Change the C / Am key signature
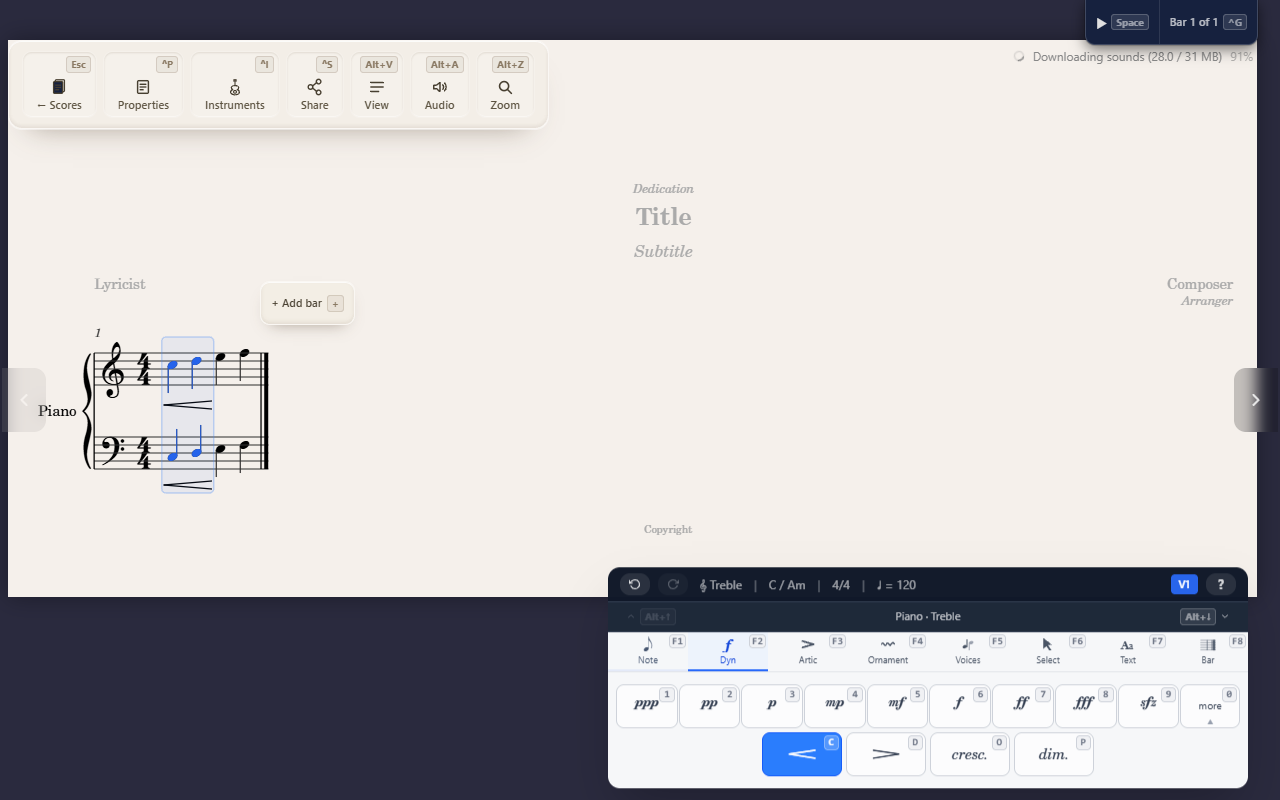Image resolution: width=1280 pixels, height=800 pixels. click(x=787, y=585)
